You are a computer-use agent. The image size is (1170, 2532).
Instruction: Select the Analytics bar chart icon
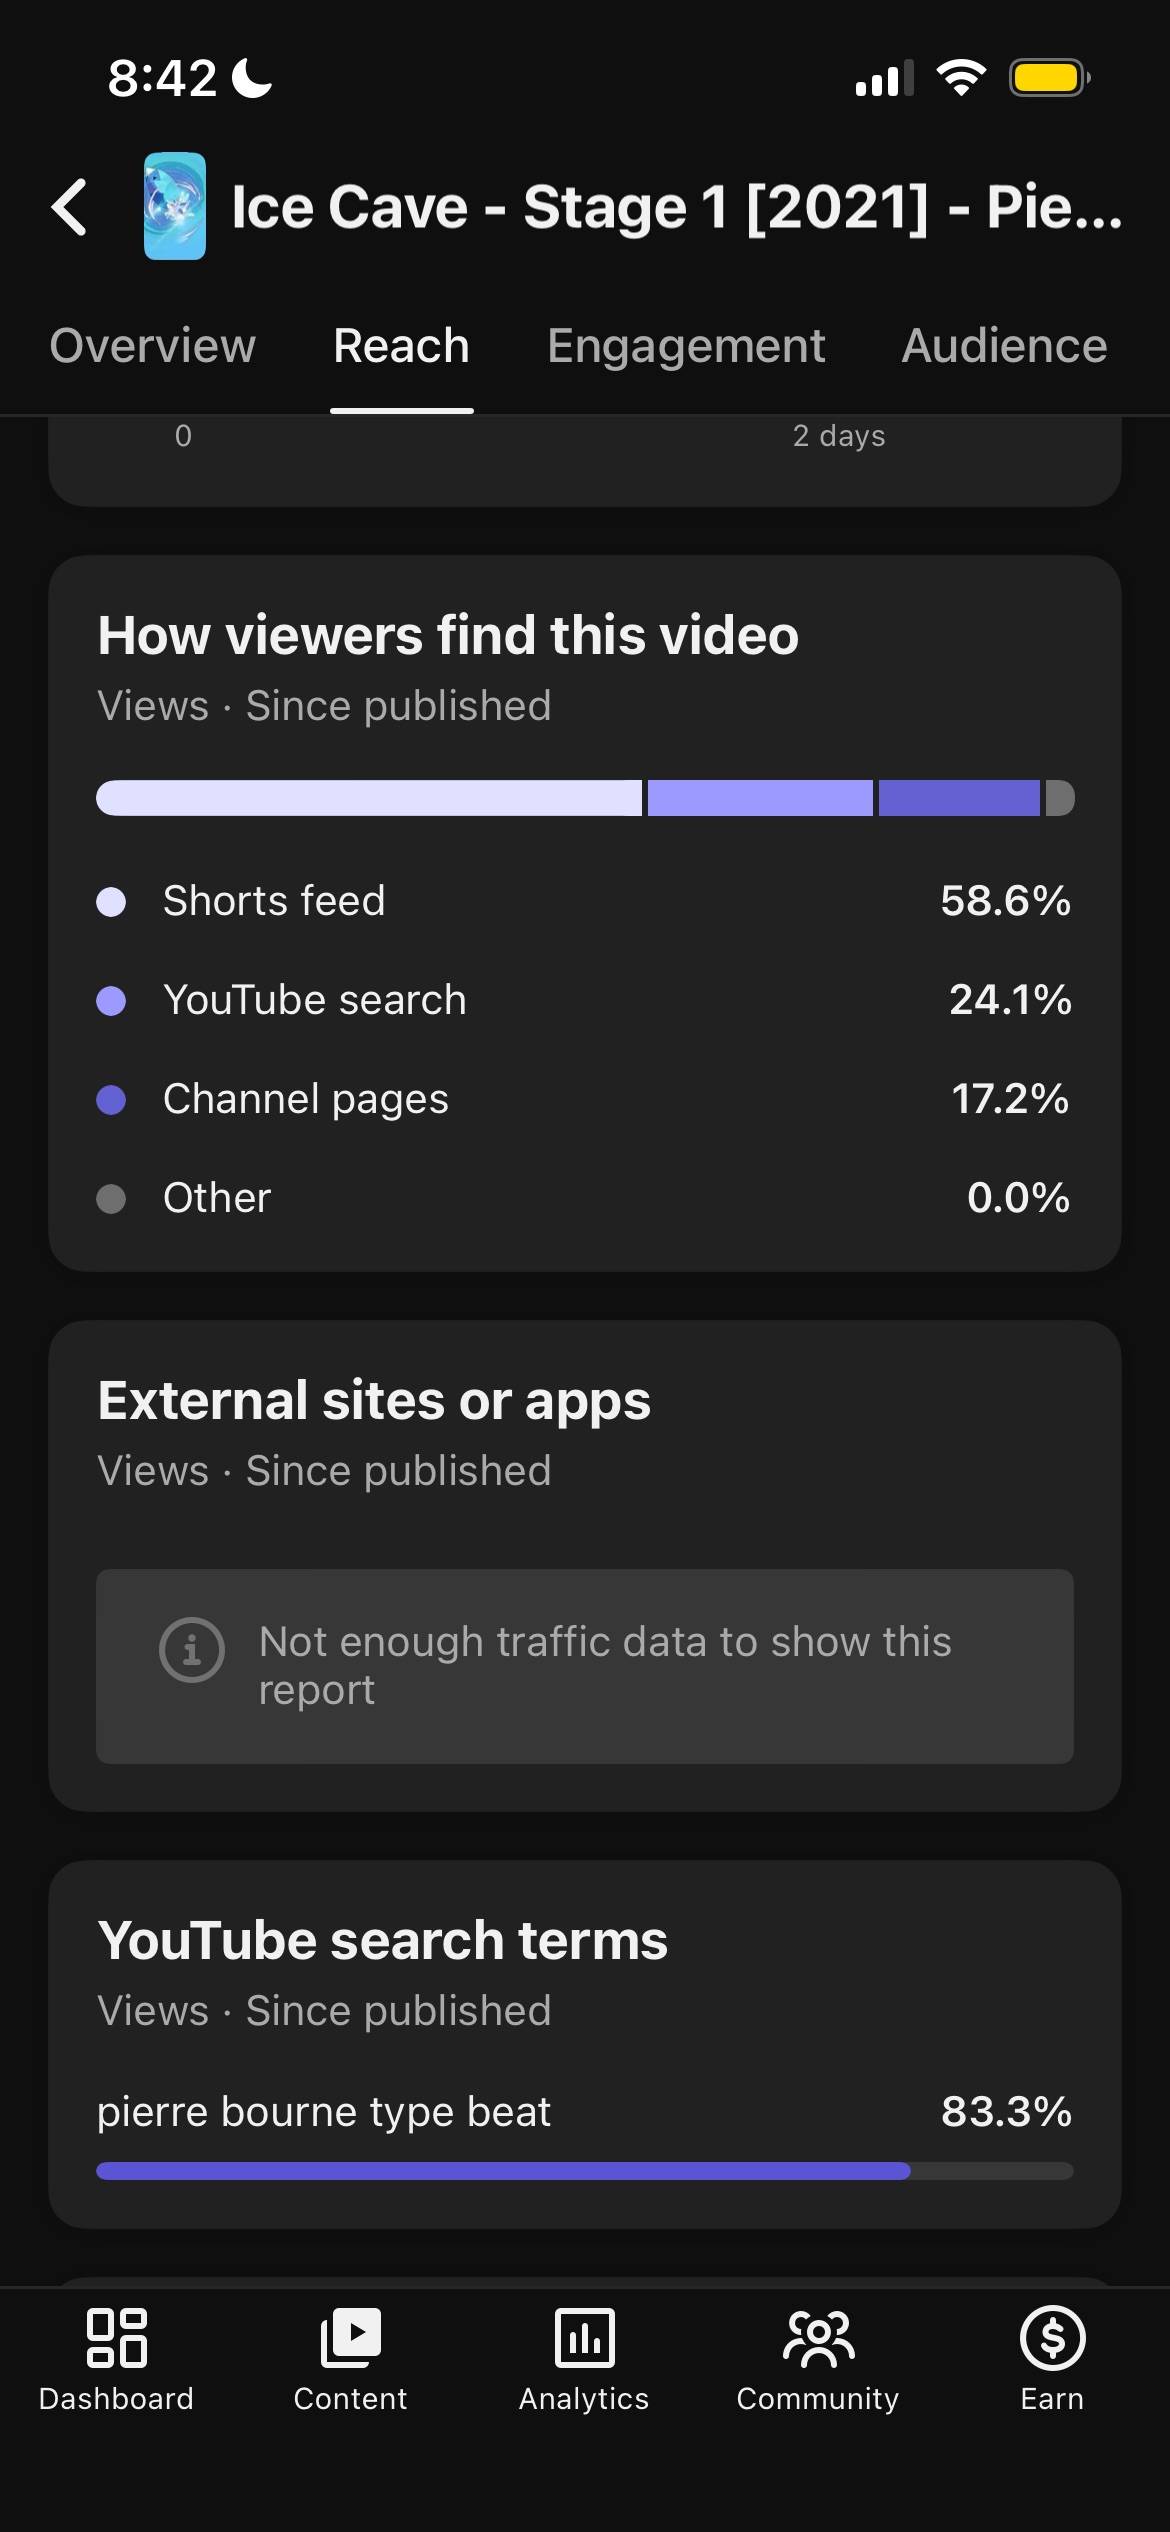click(x=584, y=2338)
